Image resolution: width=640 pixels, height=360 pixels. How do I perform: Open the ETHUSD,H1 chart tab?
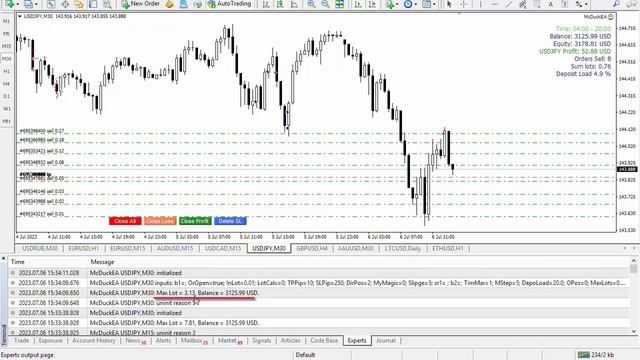[x=448, y=248]
